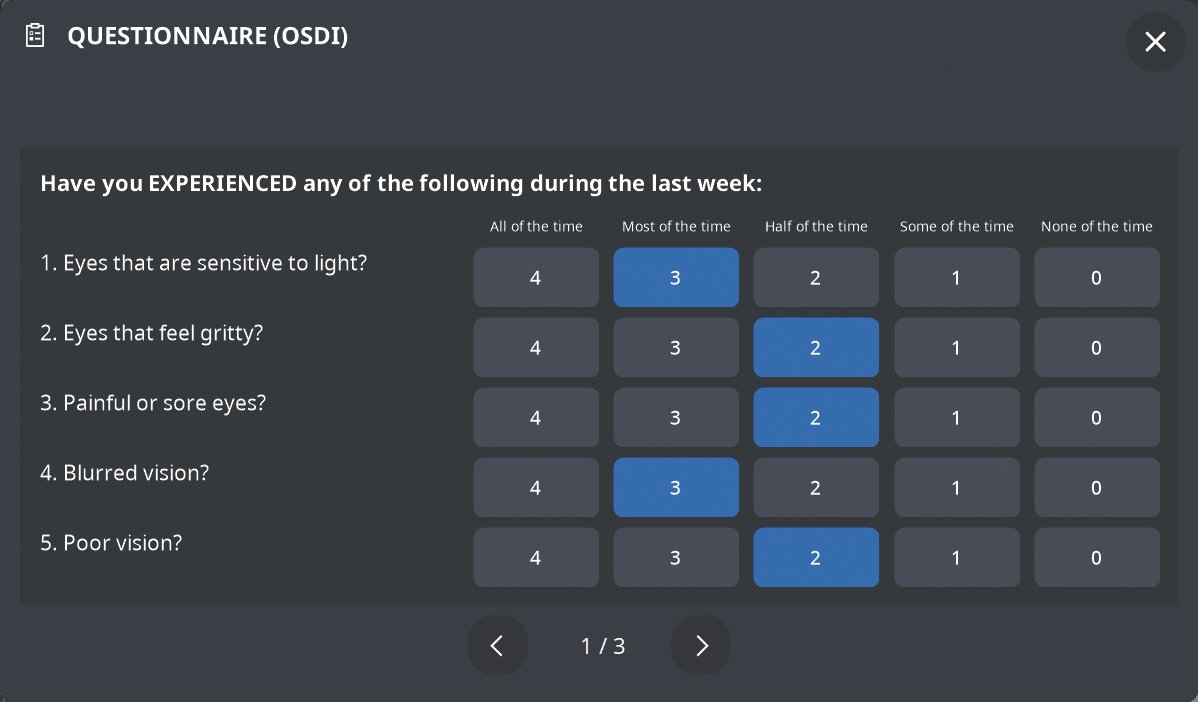Choose 3 for eyes that feel gritty
The width and height of the screenshot is (1198, 702).
(x=676, y=348)
